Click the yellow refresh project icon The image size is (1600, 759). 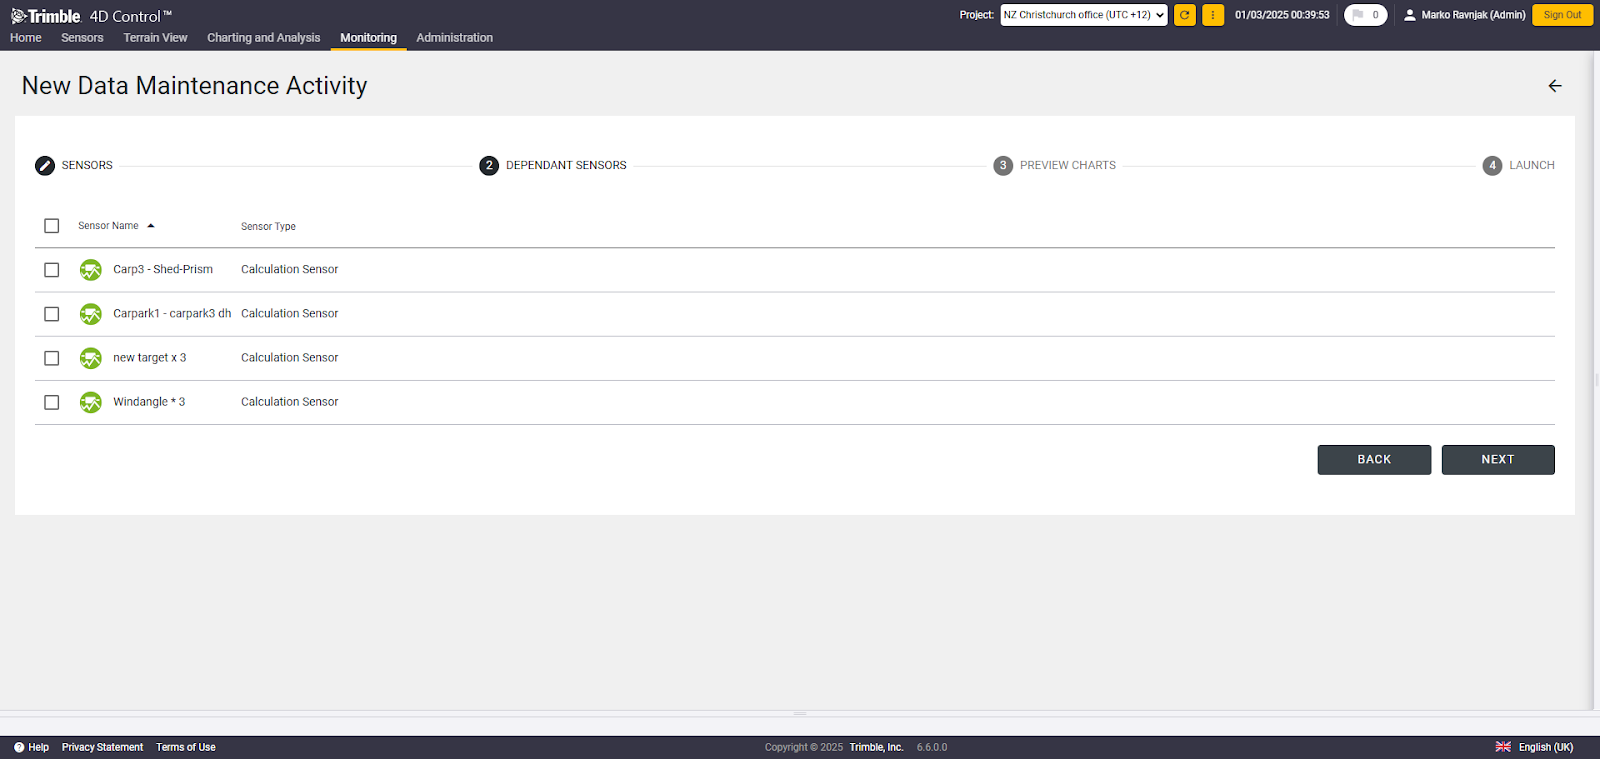click(x=1185, y=15)
